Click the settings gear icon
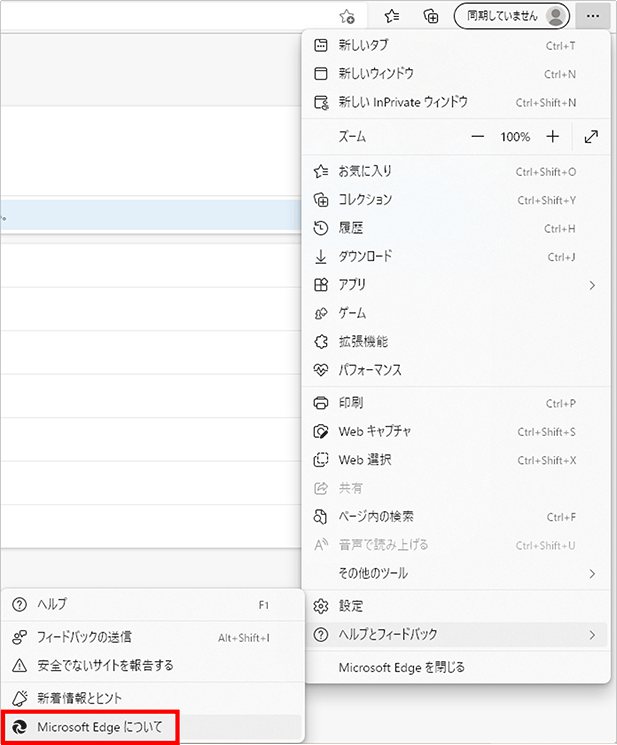 pyautogui.click(x=321, y=606)
